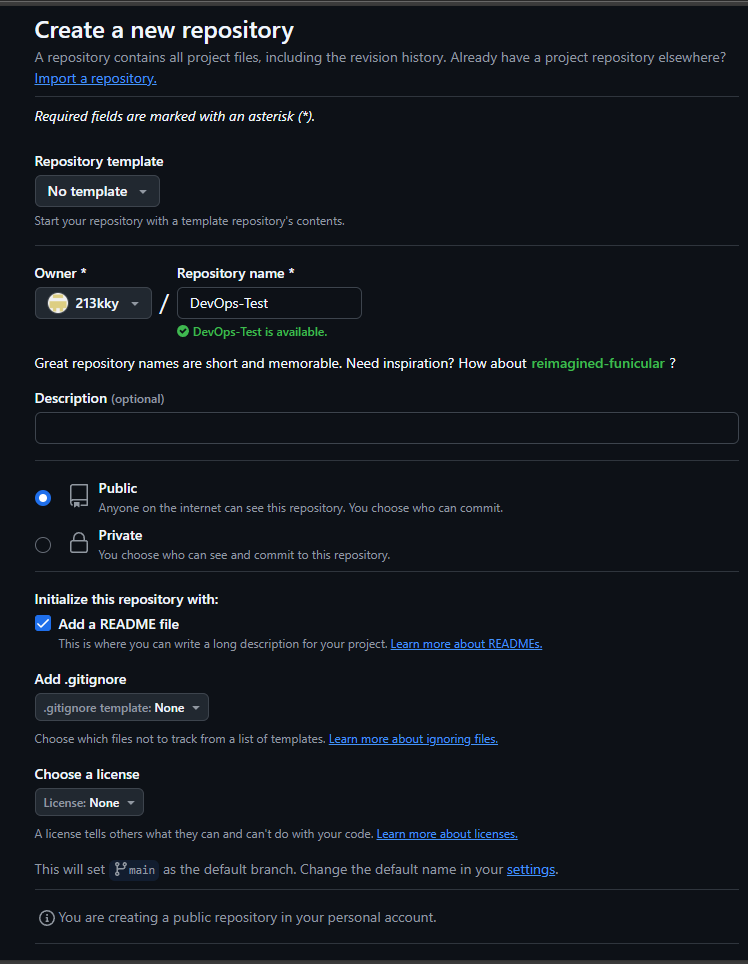Use the suggested name reimagined-funicular
Image resolution: width=748 pixels, height=964 pixels.
coord(597,363)
